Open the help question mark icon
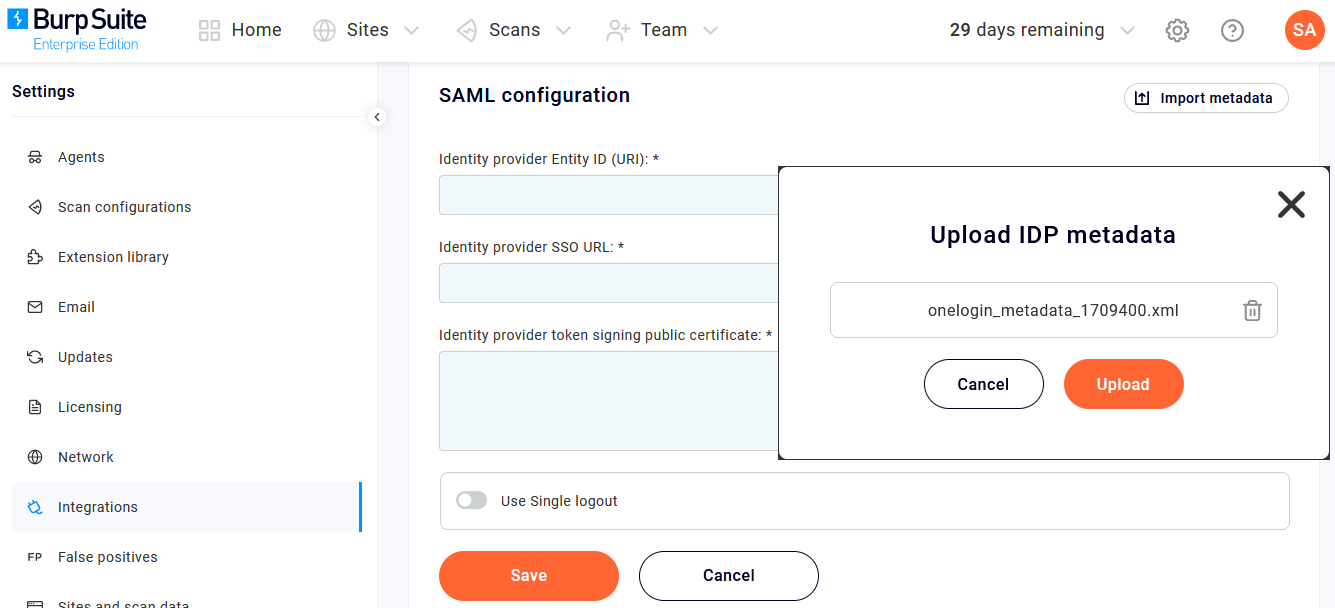 [x=1232, y=30]
